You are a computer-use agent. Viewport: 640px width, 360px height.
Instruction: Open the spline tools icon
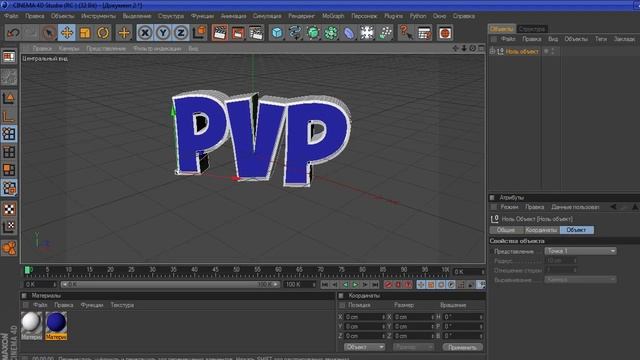coord(295,33)
